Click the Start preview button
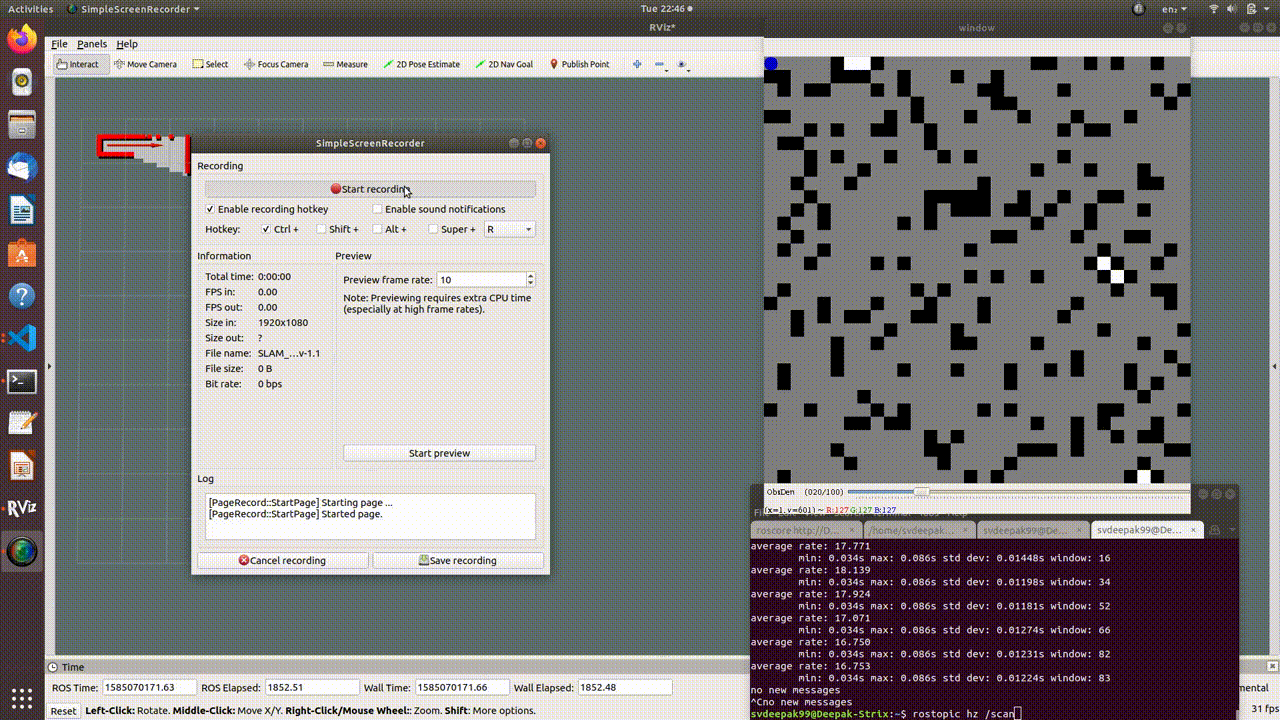The width and height of the screenshot is (1280, 720). (x=439, y=453)
